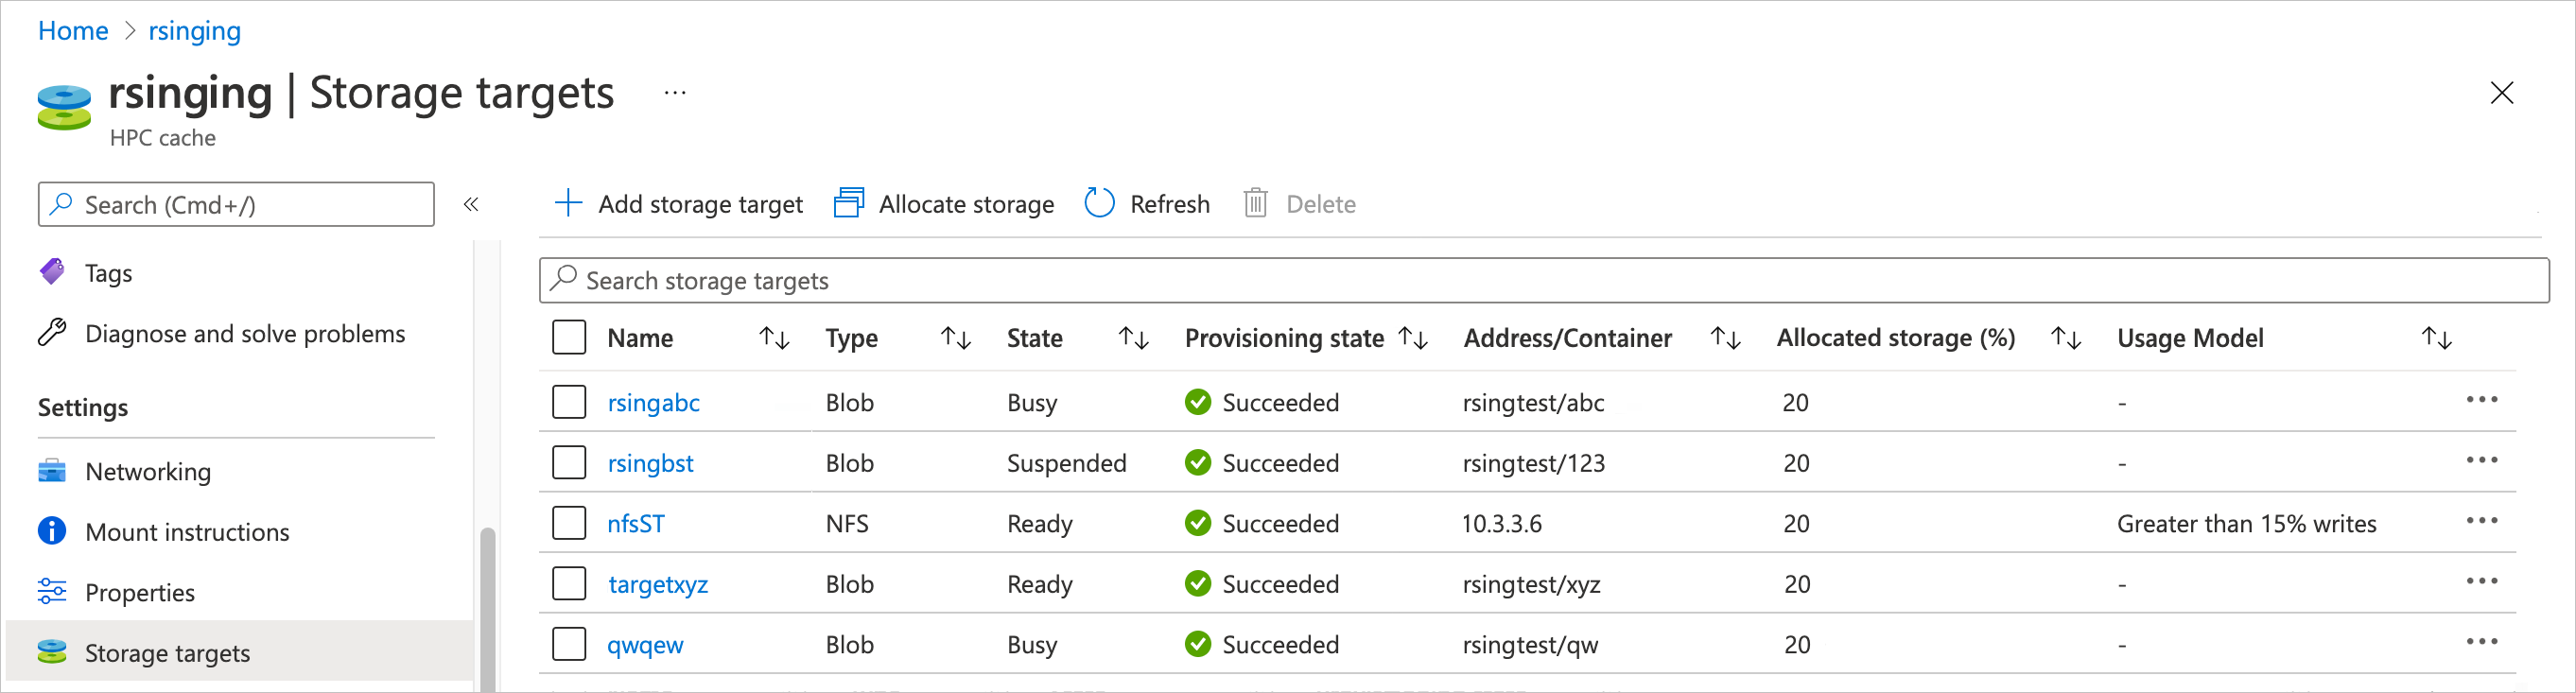Click the Add storage target plus icon

coord(568,203)
